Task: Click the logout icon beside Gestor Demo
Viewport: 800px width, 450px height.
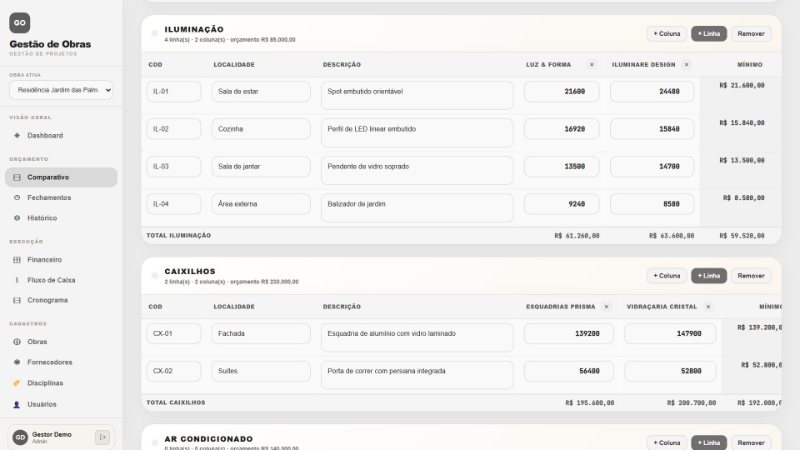Action: [x=102, y=437]
